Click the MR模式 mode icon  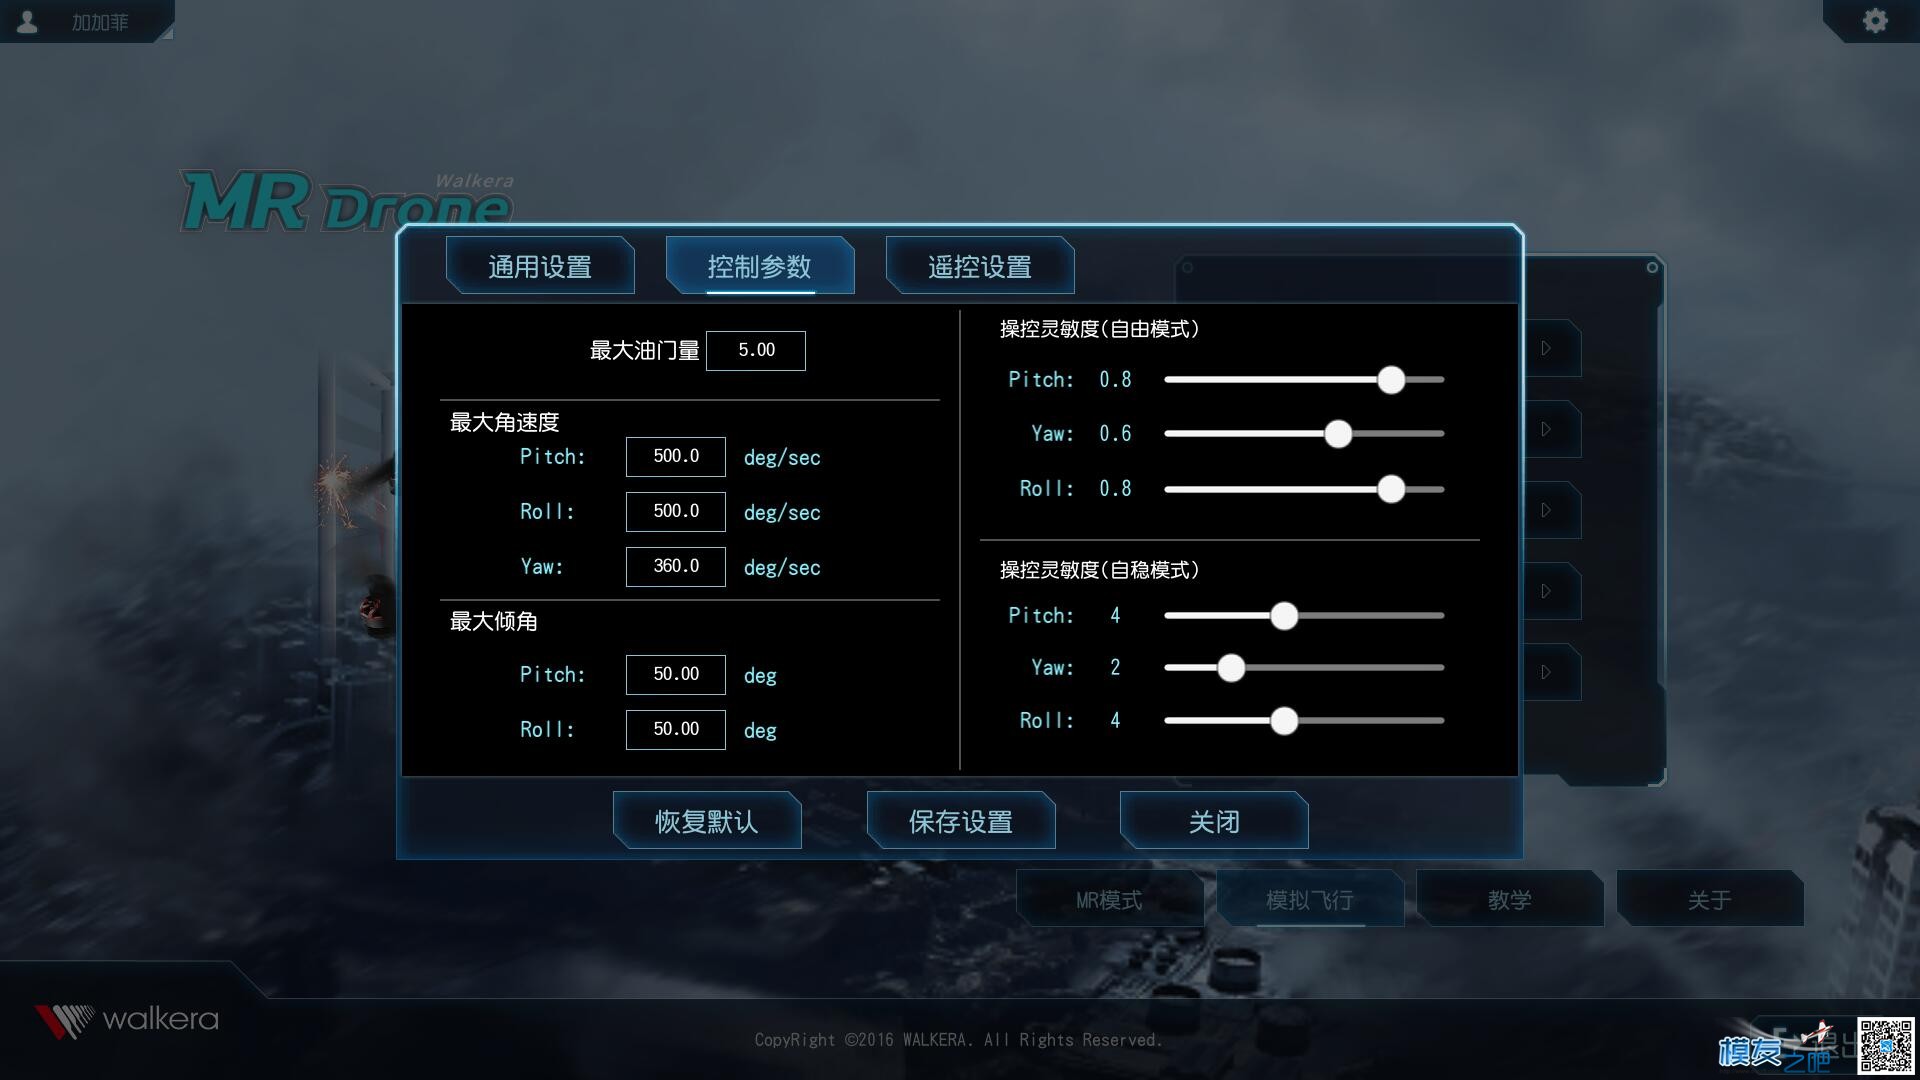(x=1112, y=901)
